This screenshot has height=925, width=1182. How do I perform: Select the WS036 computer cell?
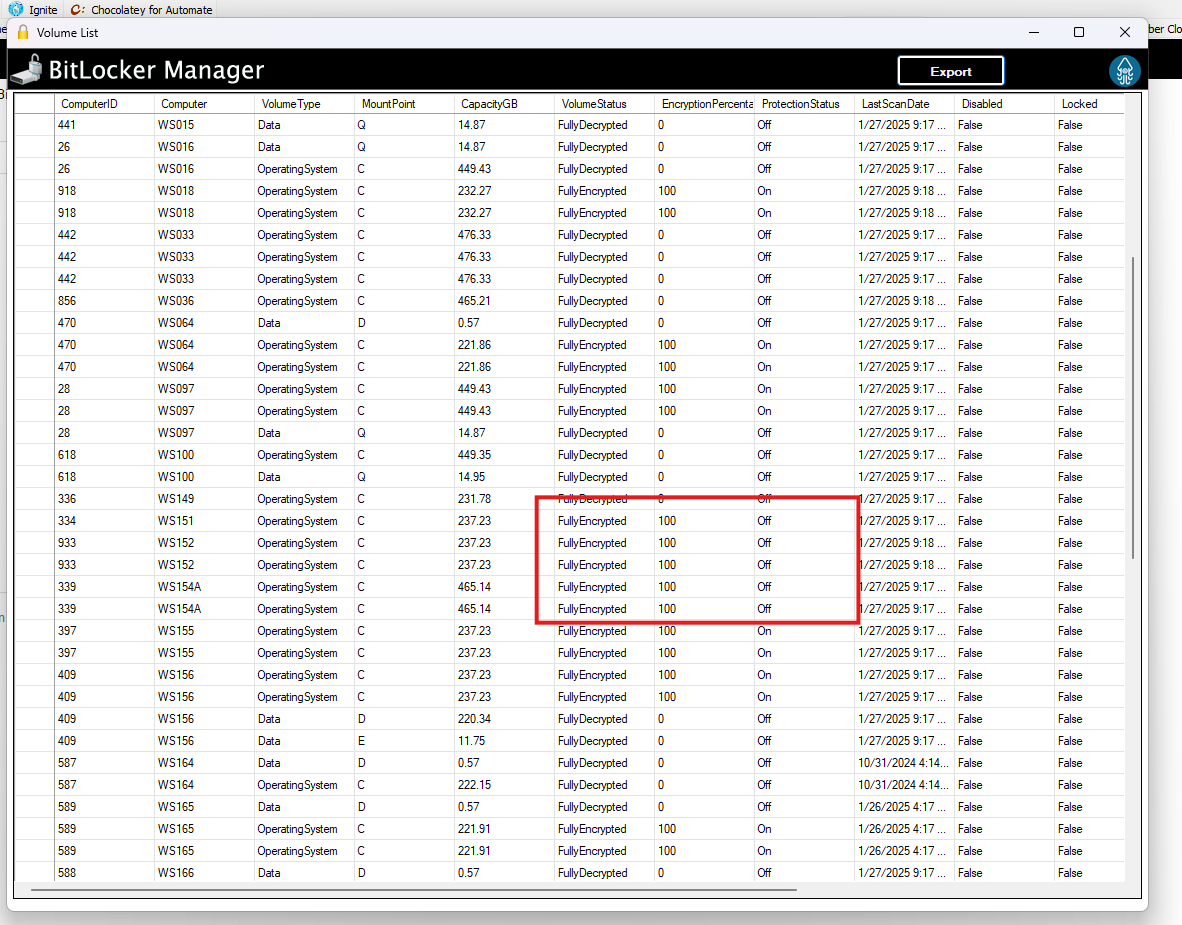coord(176,301)
